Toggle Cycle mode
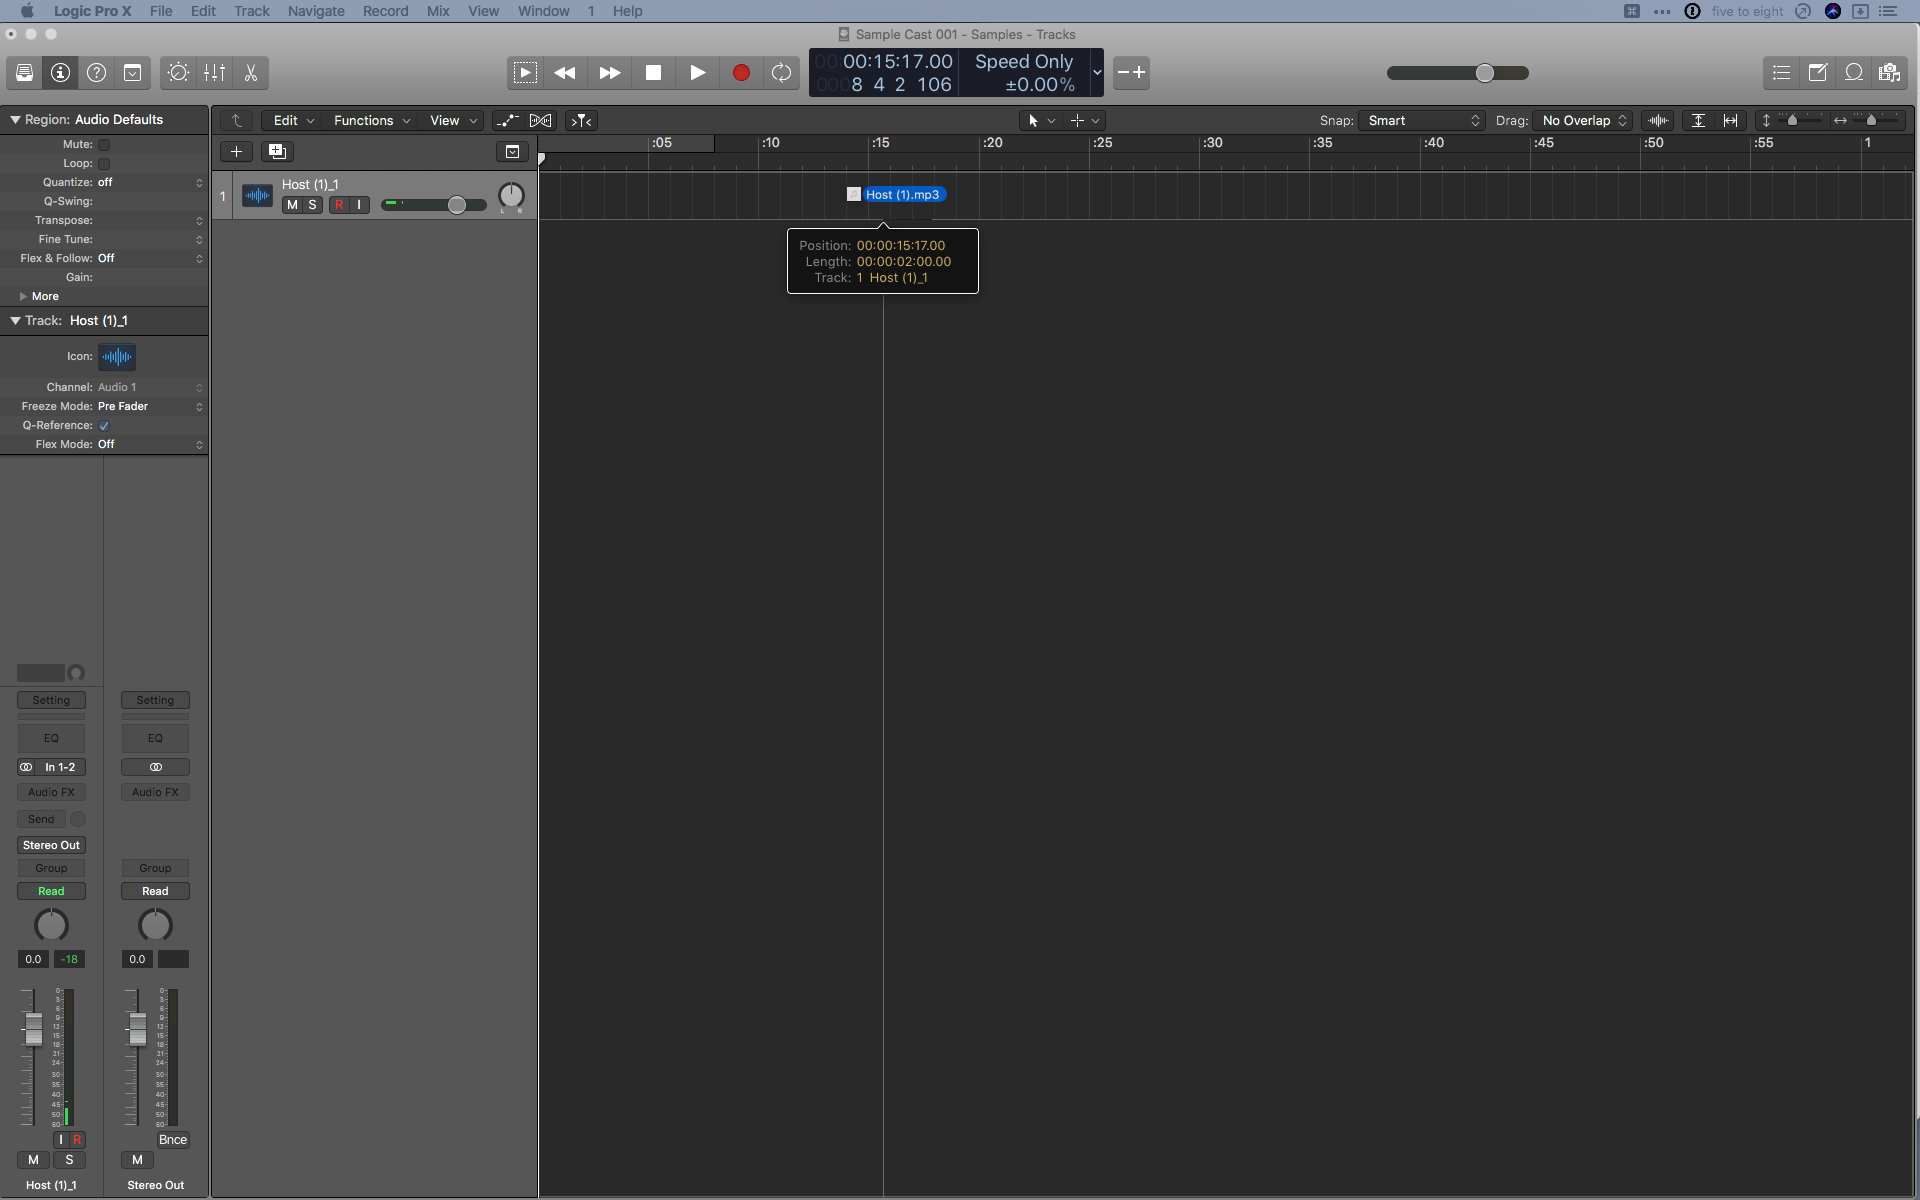 tap(782, 73)
